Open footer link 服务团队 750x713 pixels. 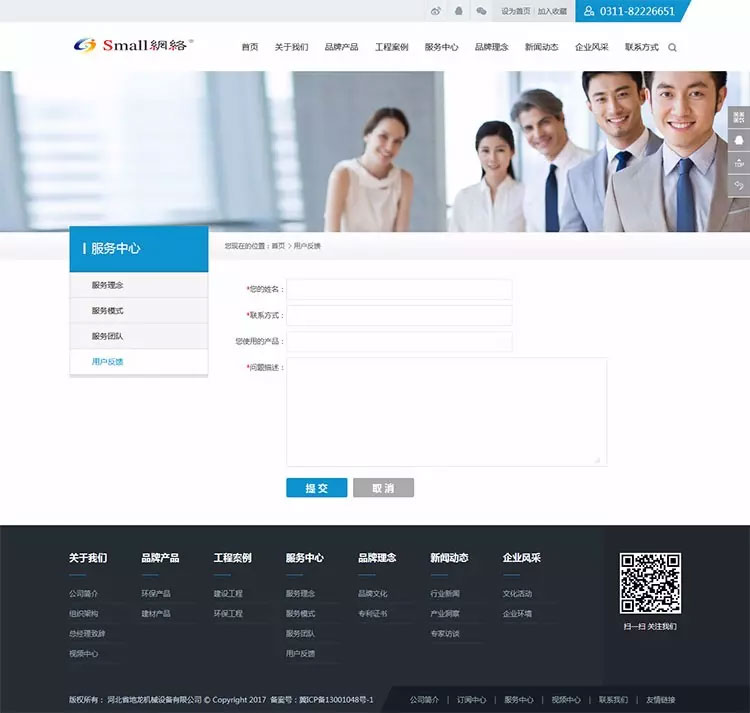click(x=300, y=634)
